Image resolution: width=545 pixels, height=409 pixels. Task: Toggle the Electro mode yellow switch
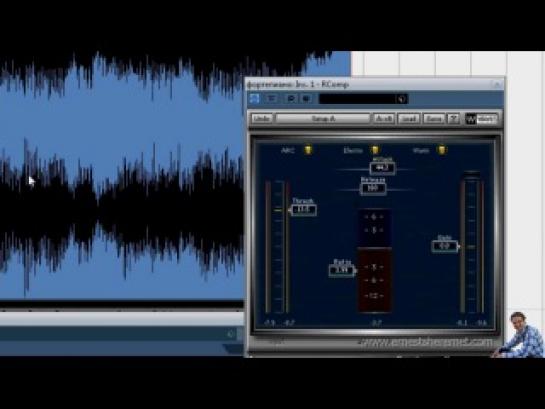click(375, 150)
